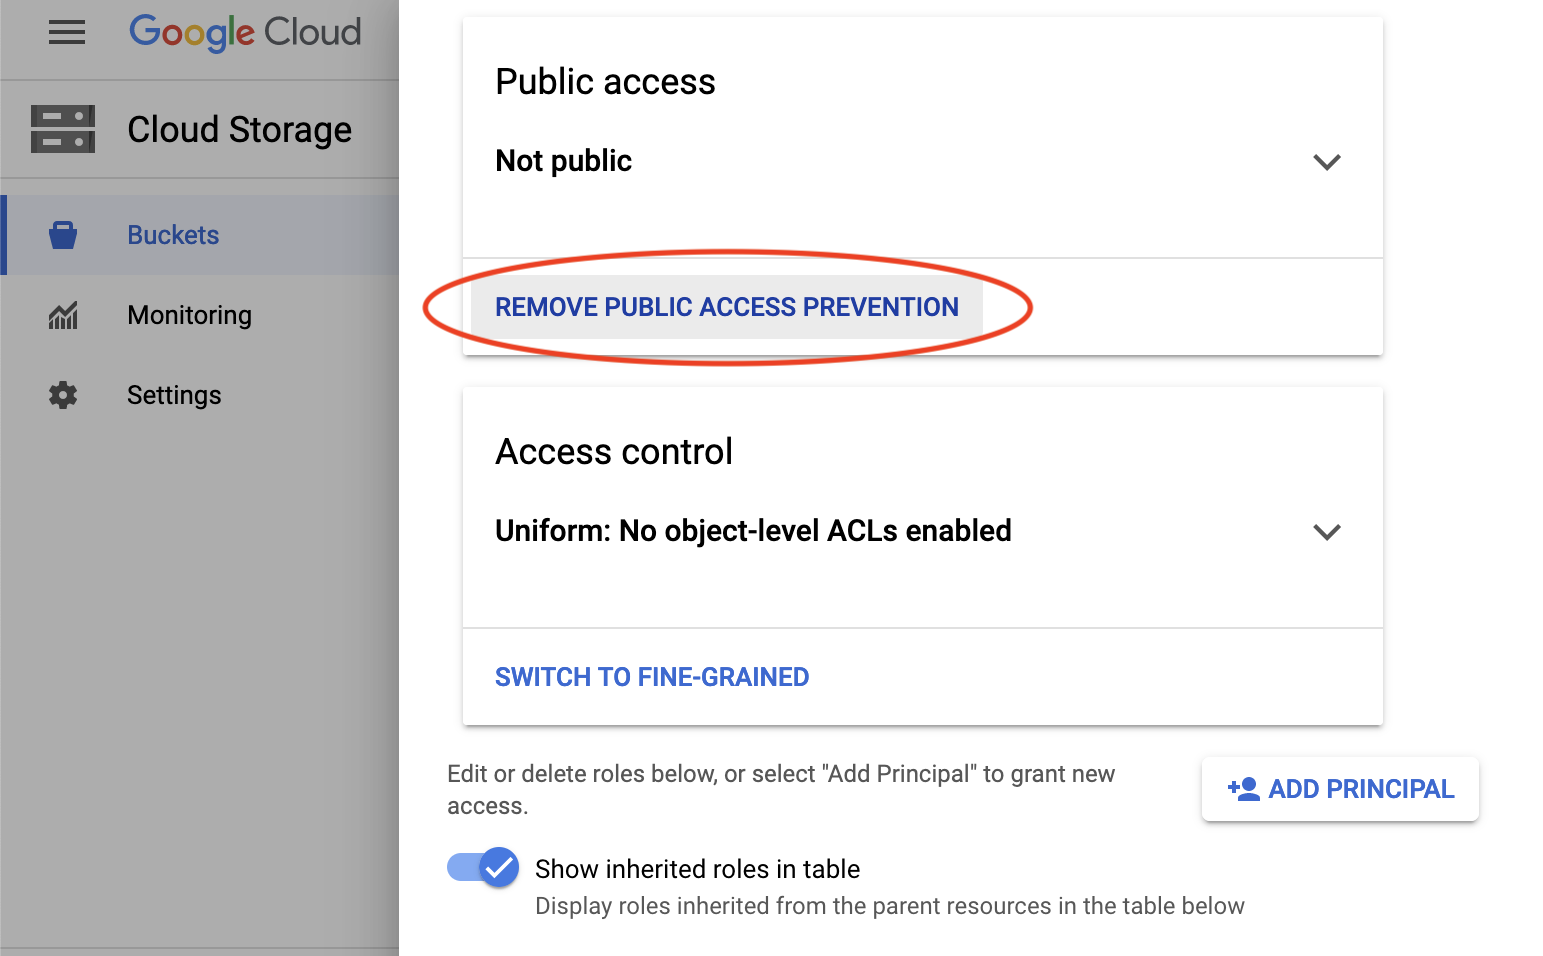
Task: Click the Show inherited roles label
Action: click(697, 869)
